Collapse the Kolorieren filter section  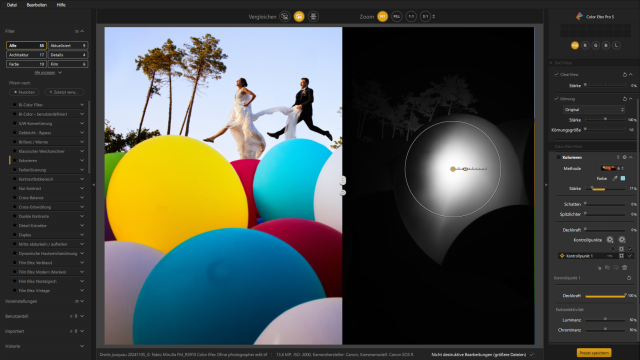631,157
